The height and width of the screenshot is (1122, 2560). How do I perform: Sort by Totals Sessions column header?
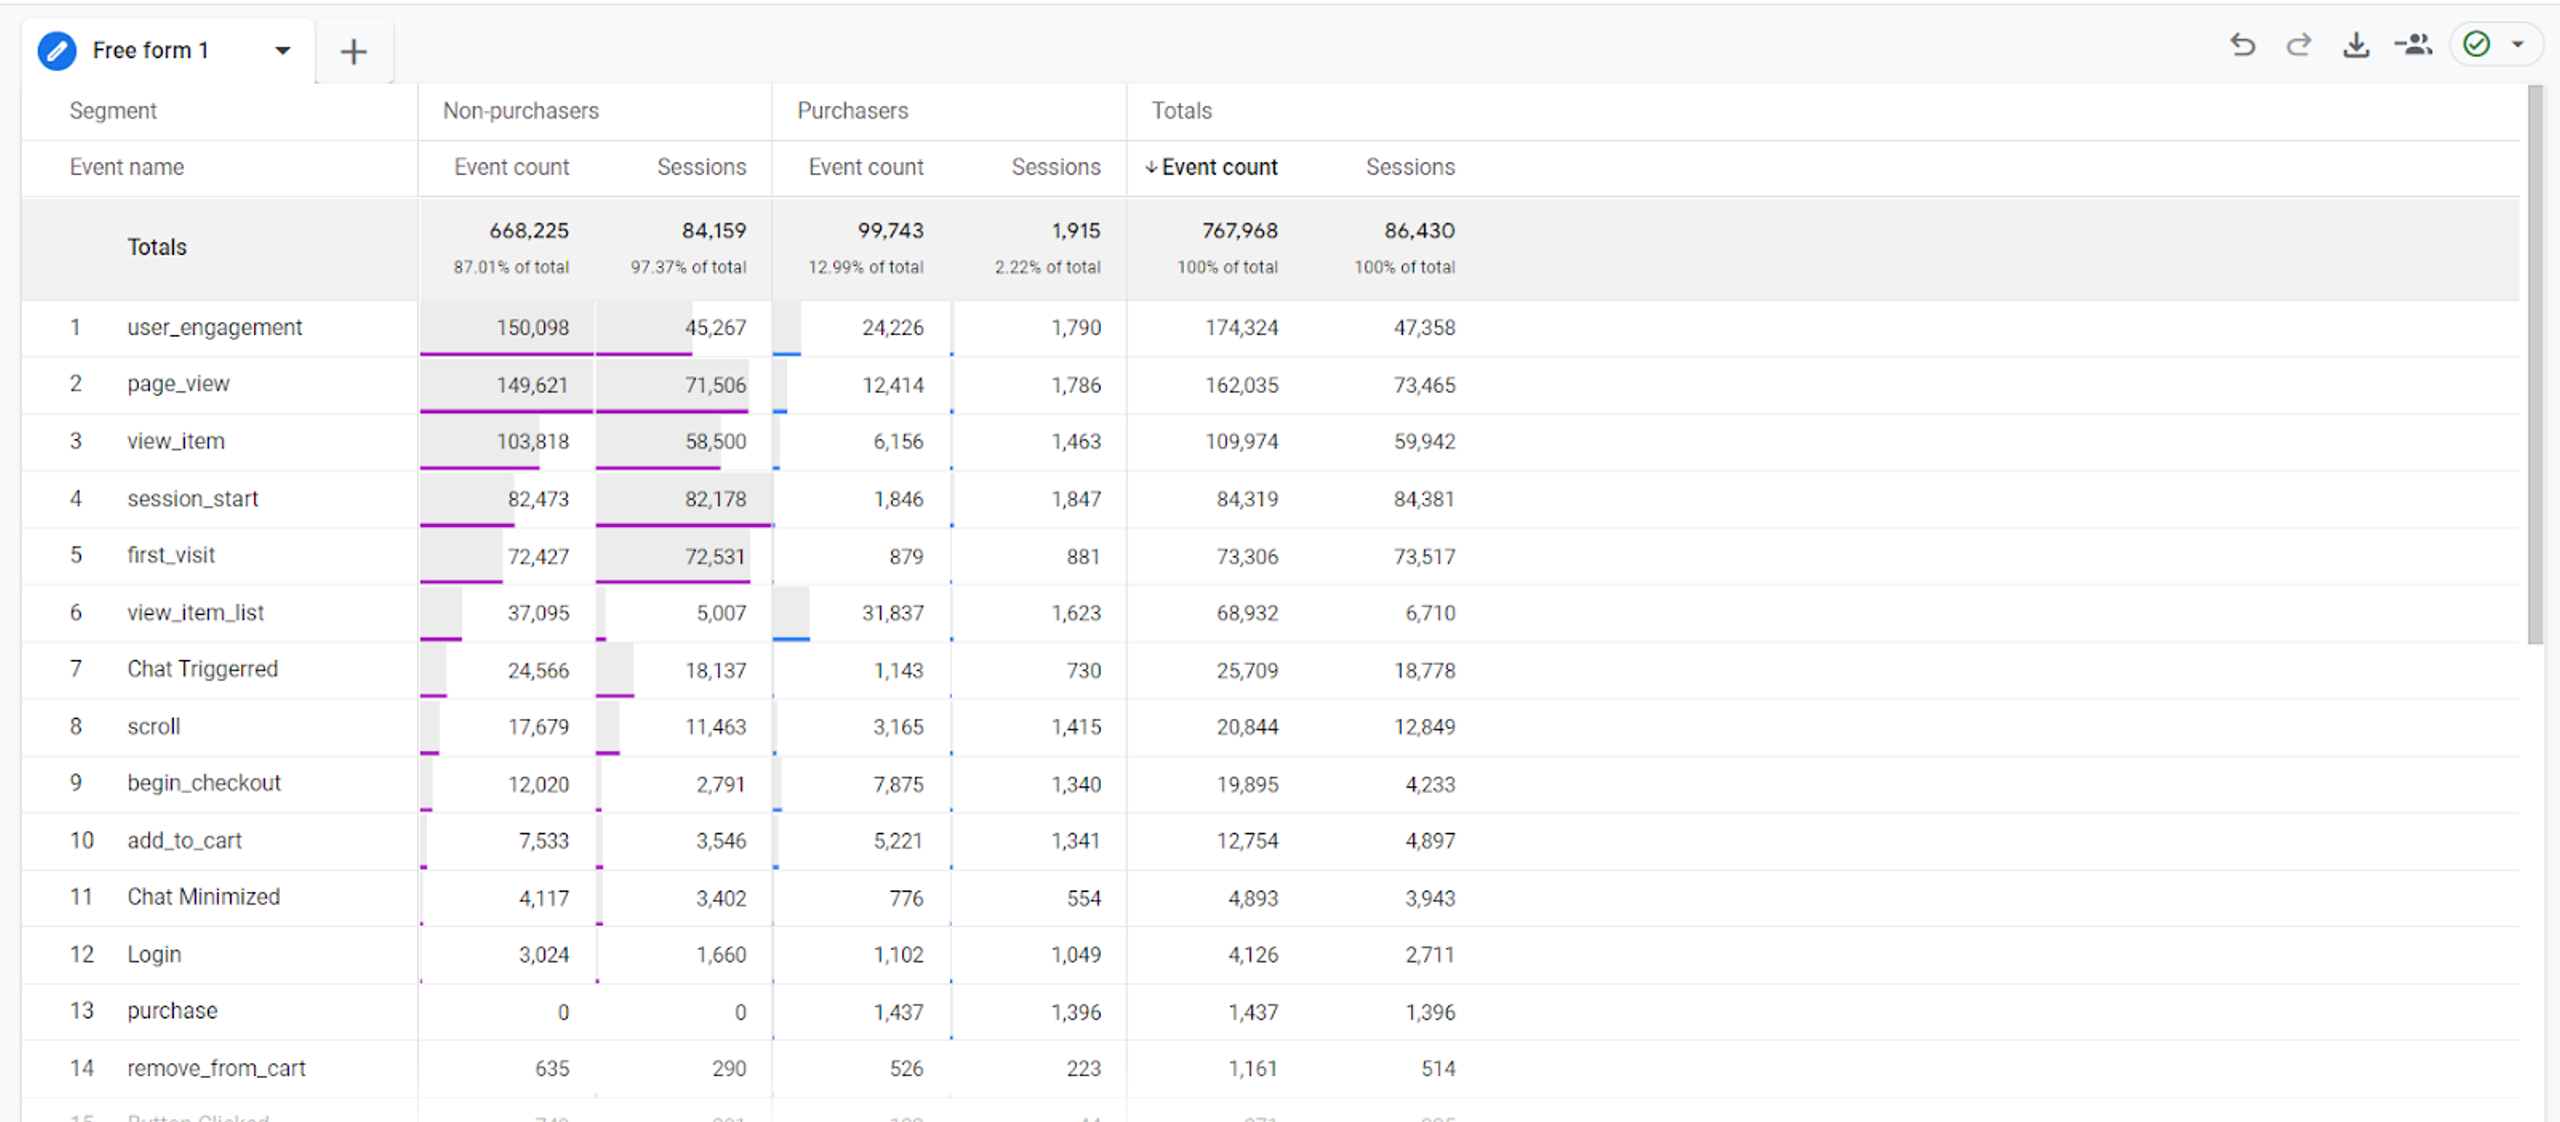[1410, 168]
